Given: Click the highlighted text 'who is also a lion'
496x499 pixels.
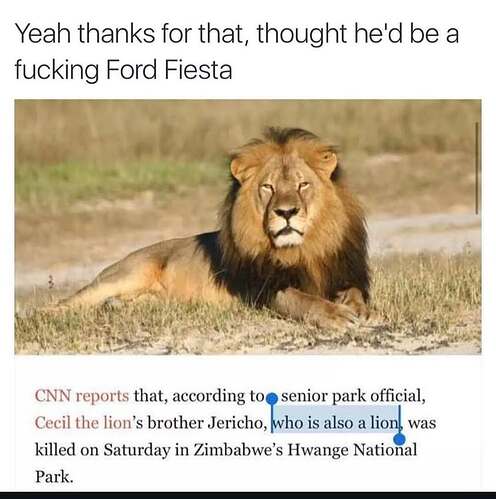Looking at the screenshot, I should coord(335,423).
